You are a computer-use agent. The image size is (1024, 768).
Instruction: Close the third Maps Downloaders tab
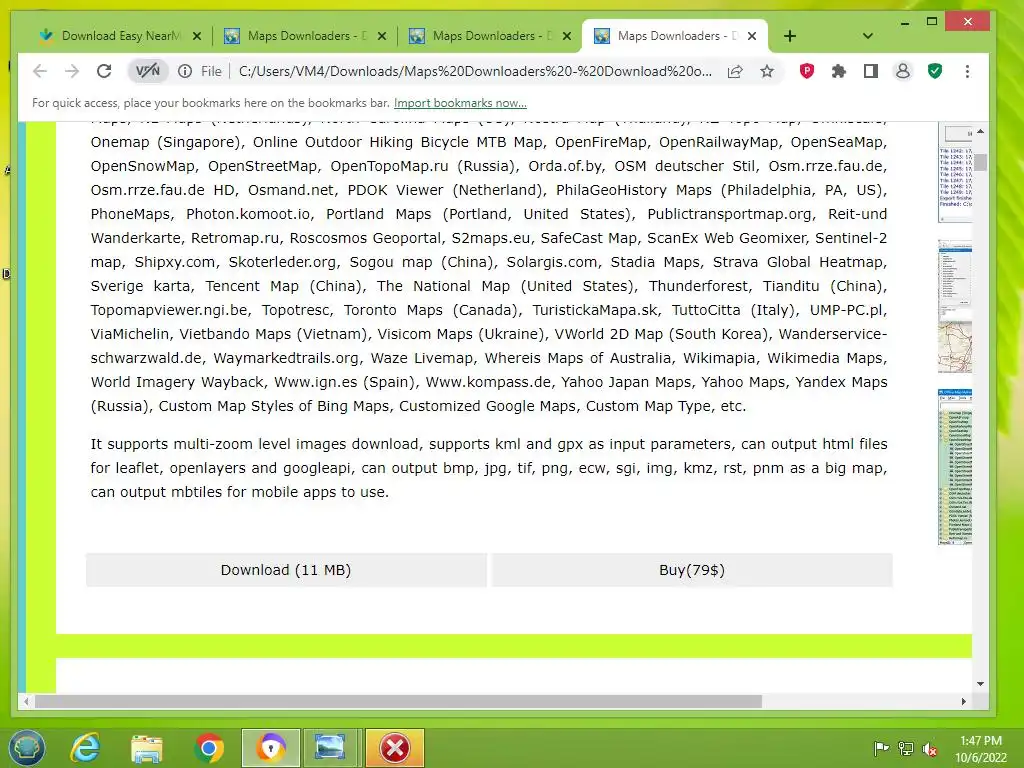(x=567, y=37)
